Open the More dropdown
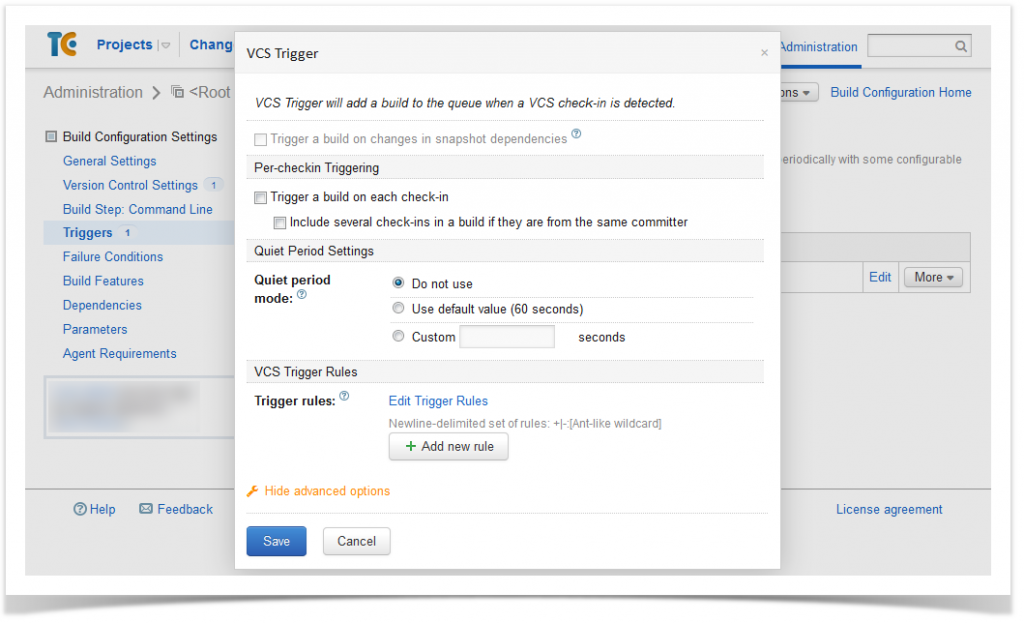Viewport: 1024px width, 623px height. [932, 277]
